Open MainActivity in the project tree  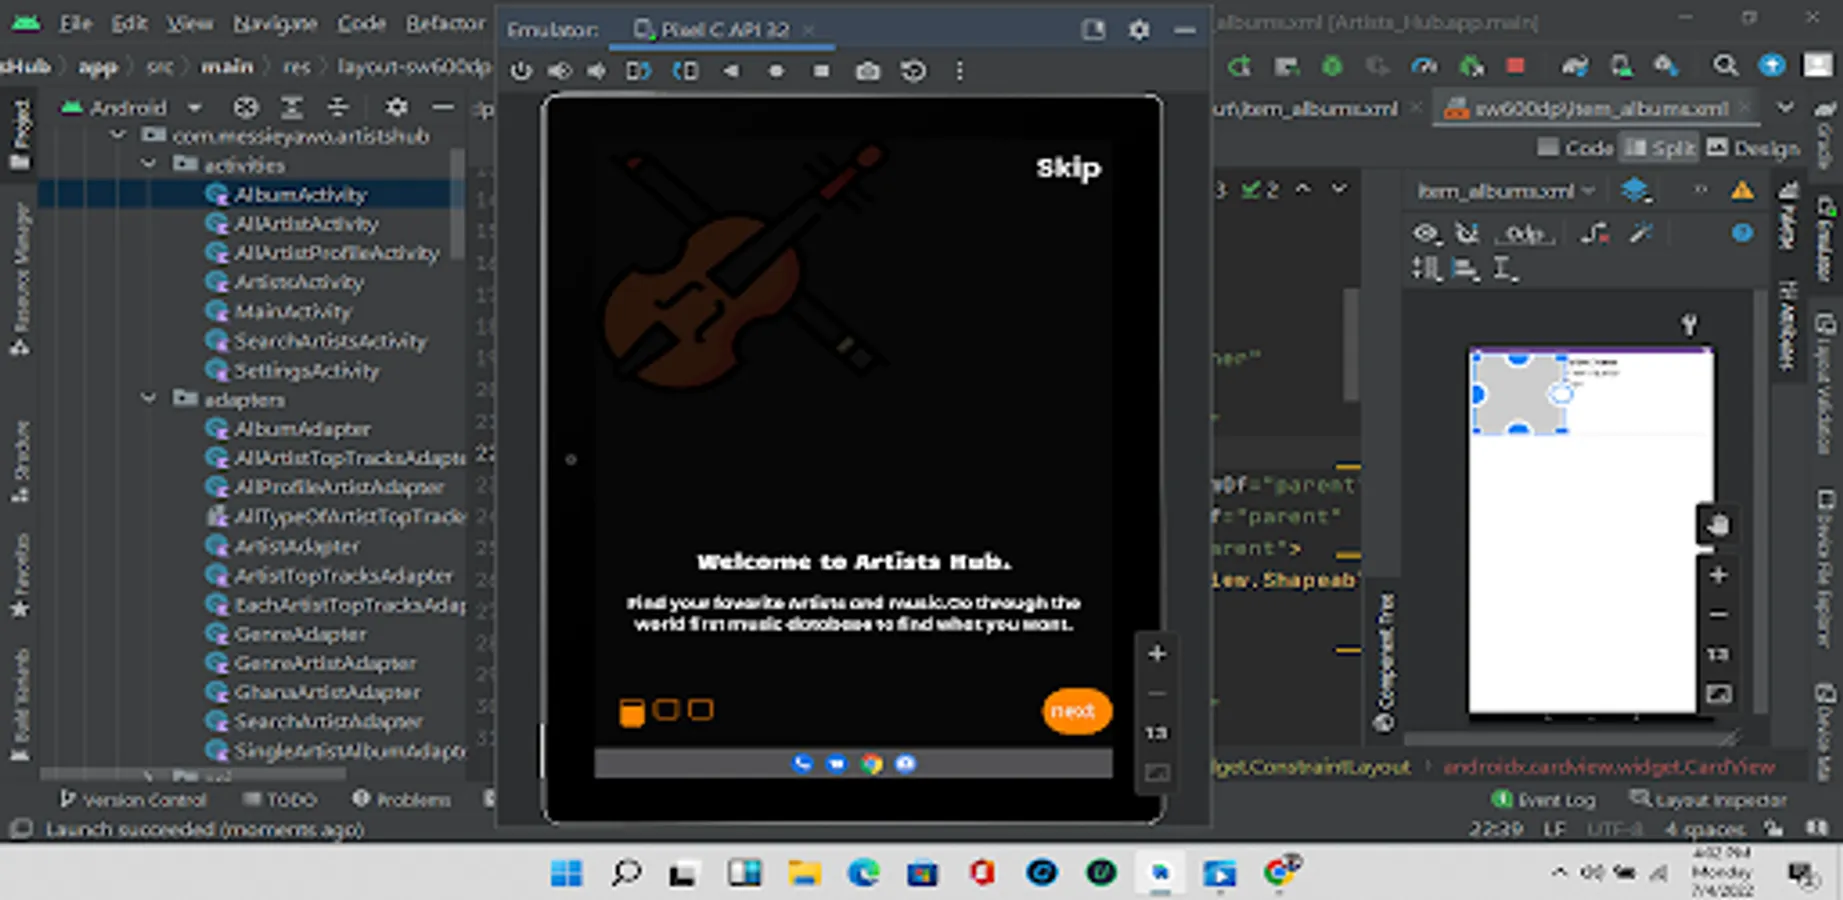coord(292,311)
